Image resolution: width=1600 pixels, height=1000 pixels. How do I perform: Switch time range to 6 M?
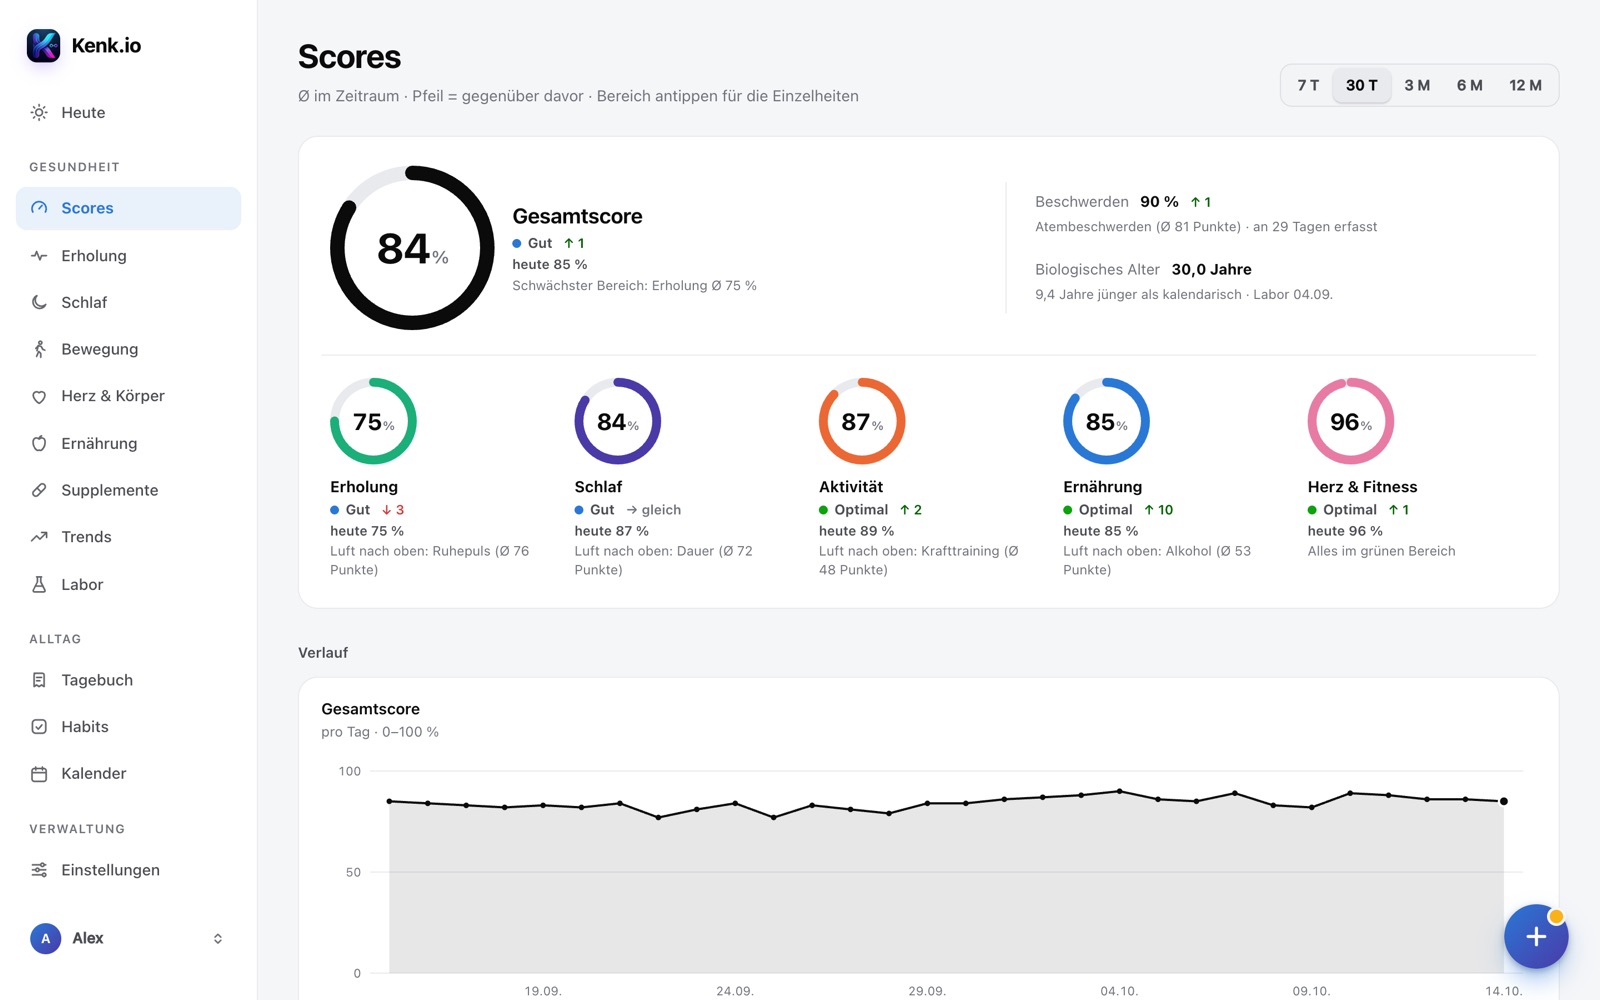point(1469,85)
